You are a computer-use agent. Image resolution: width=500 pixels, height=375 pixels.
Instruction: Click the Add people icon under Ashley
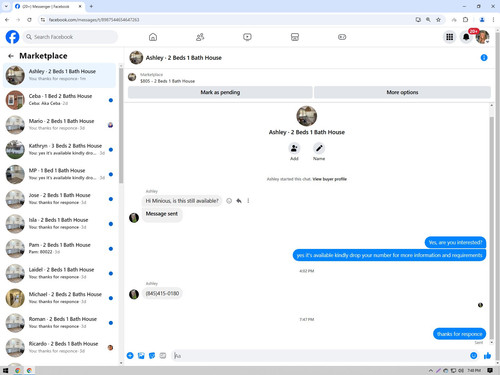pyautogui.click(x=294, y=148)
